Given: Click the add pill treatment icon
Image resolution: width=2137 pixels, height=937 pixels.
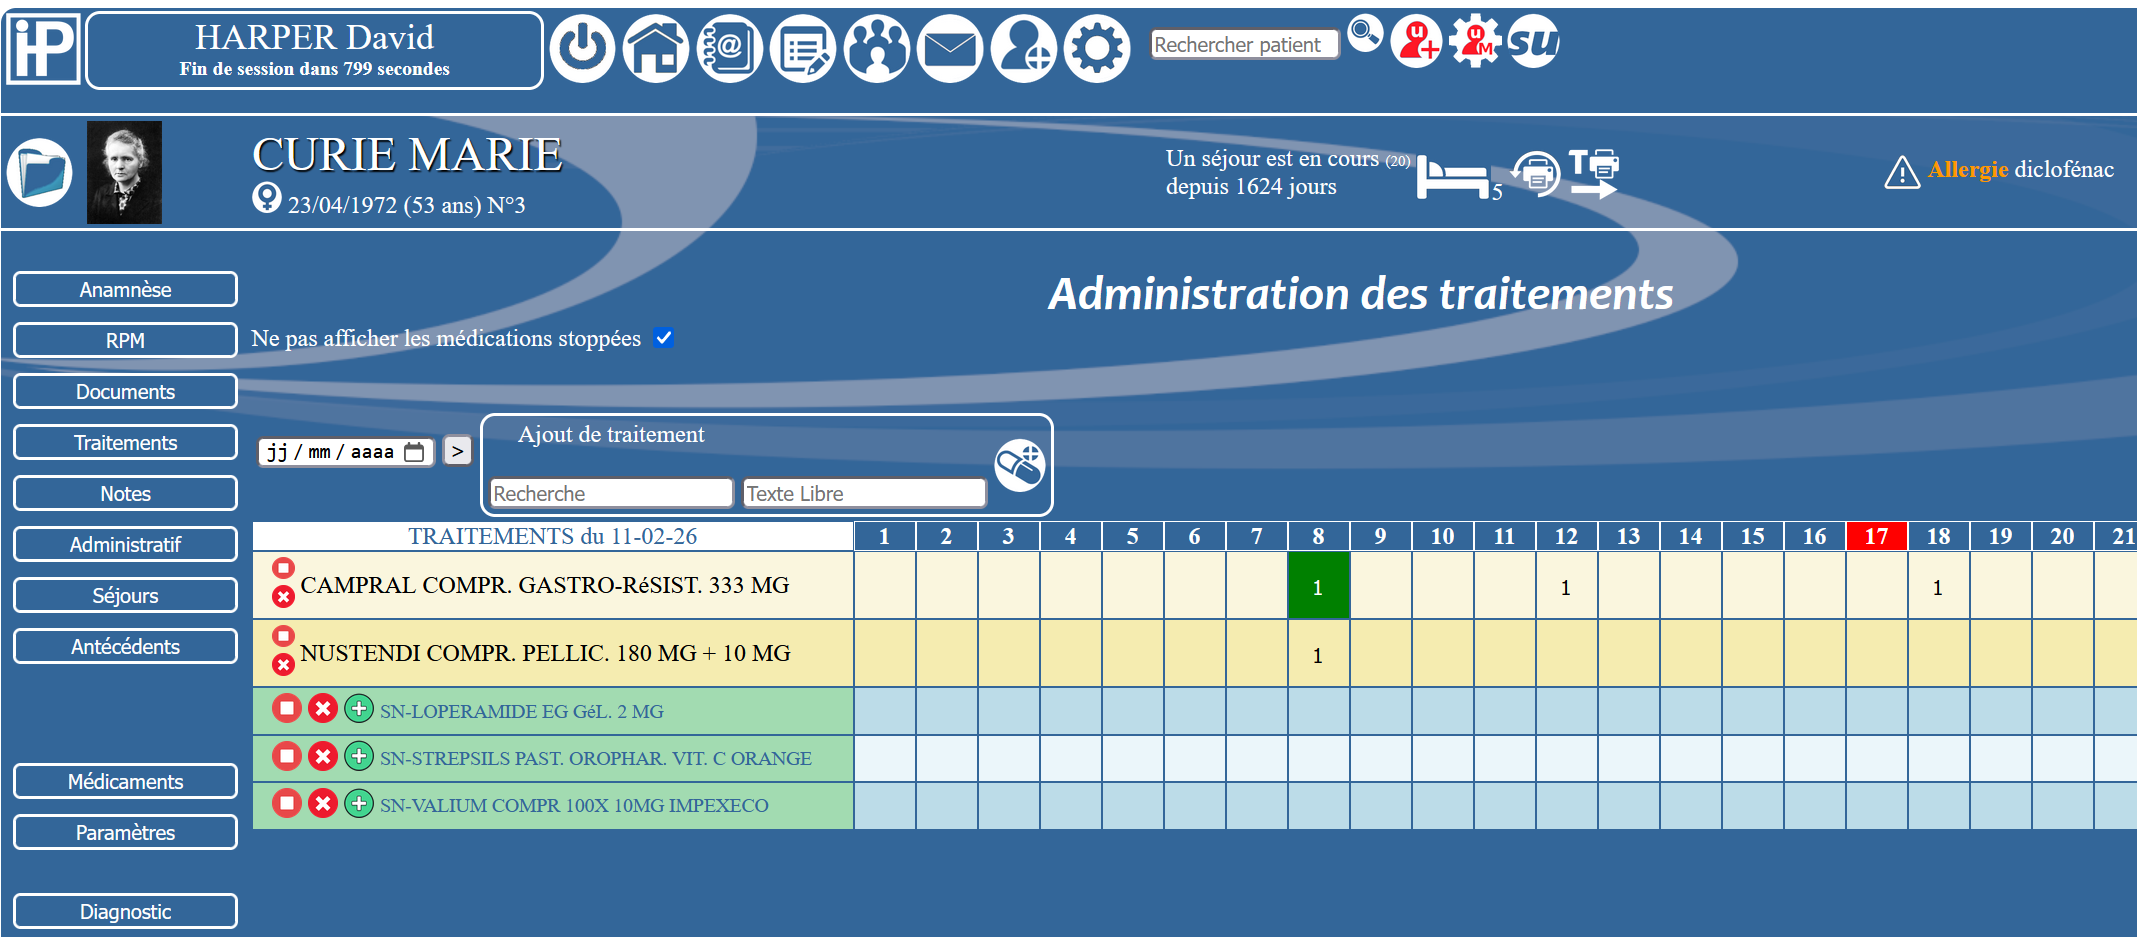Looking at the screenshot, I should (x=1019, y=465).
